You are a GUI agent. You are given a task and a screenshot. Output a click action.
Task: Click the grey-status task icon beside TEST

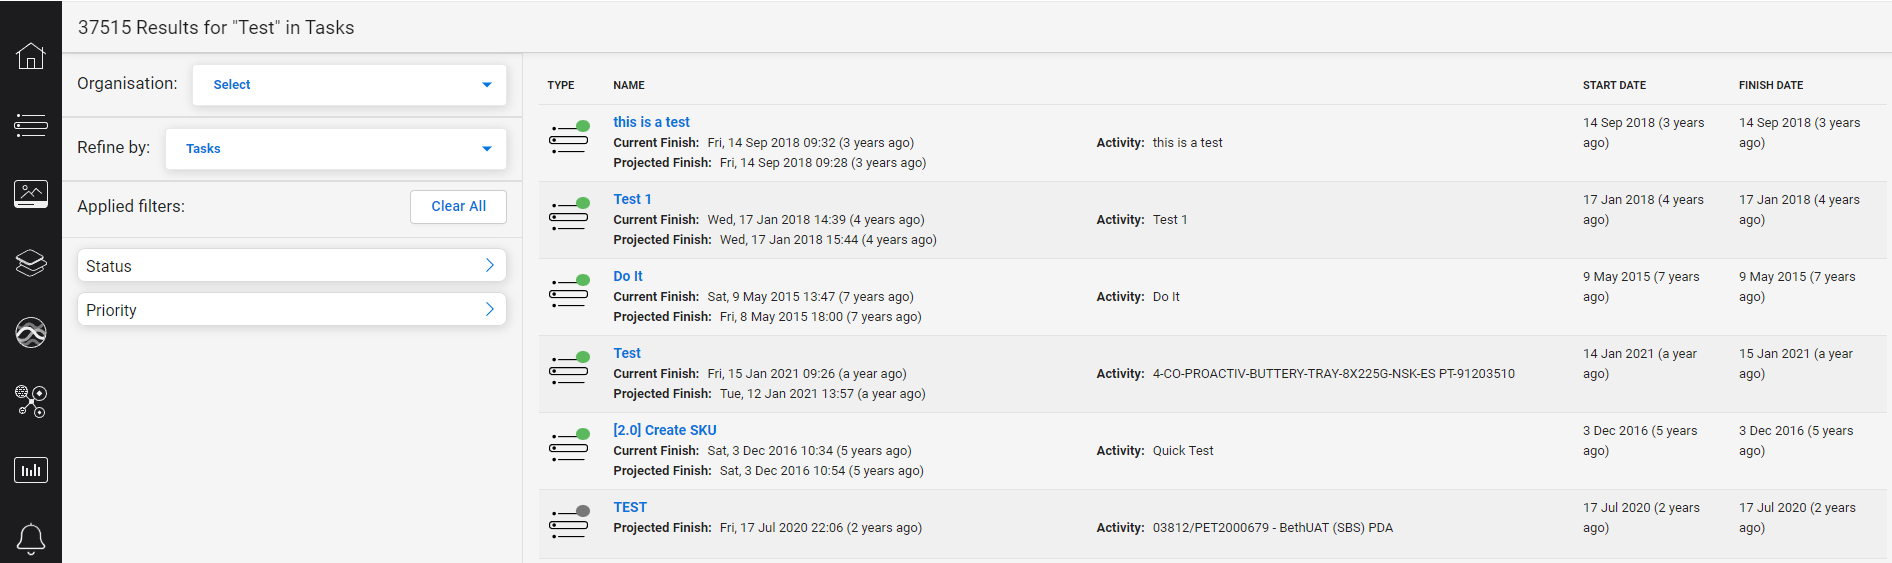569,523
